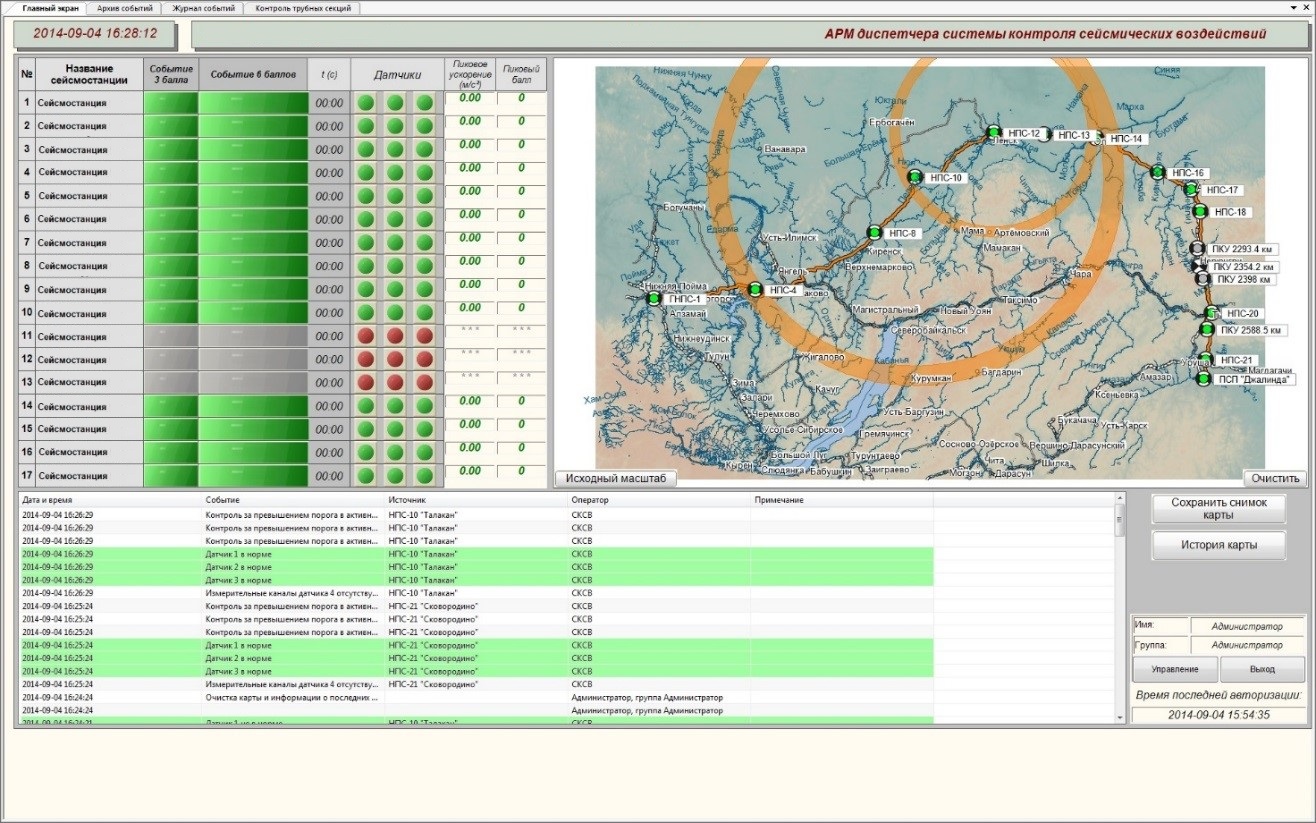Click the last authorization time 2014-09-04 15:54:35

[1218, 715]
